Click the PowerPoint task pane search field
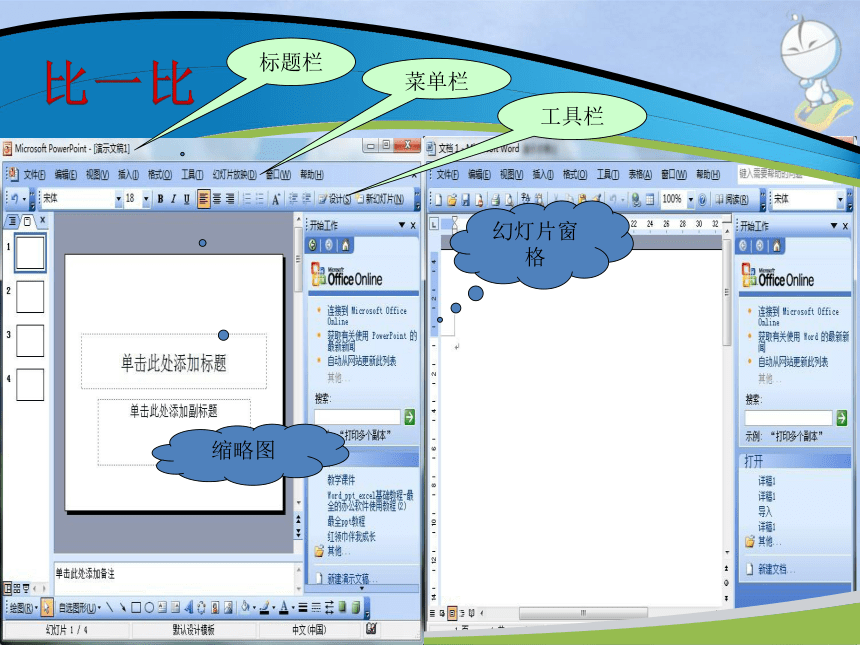The width and height of the screenshot is (860, 645). (x=358, y=417)
